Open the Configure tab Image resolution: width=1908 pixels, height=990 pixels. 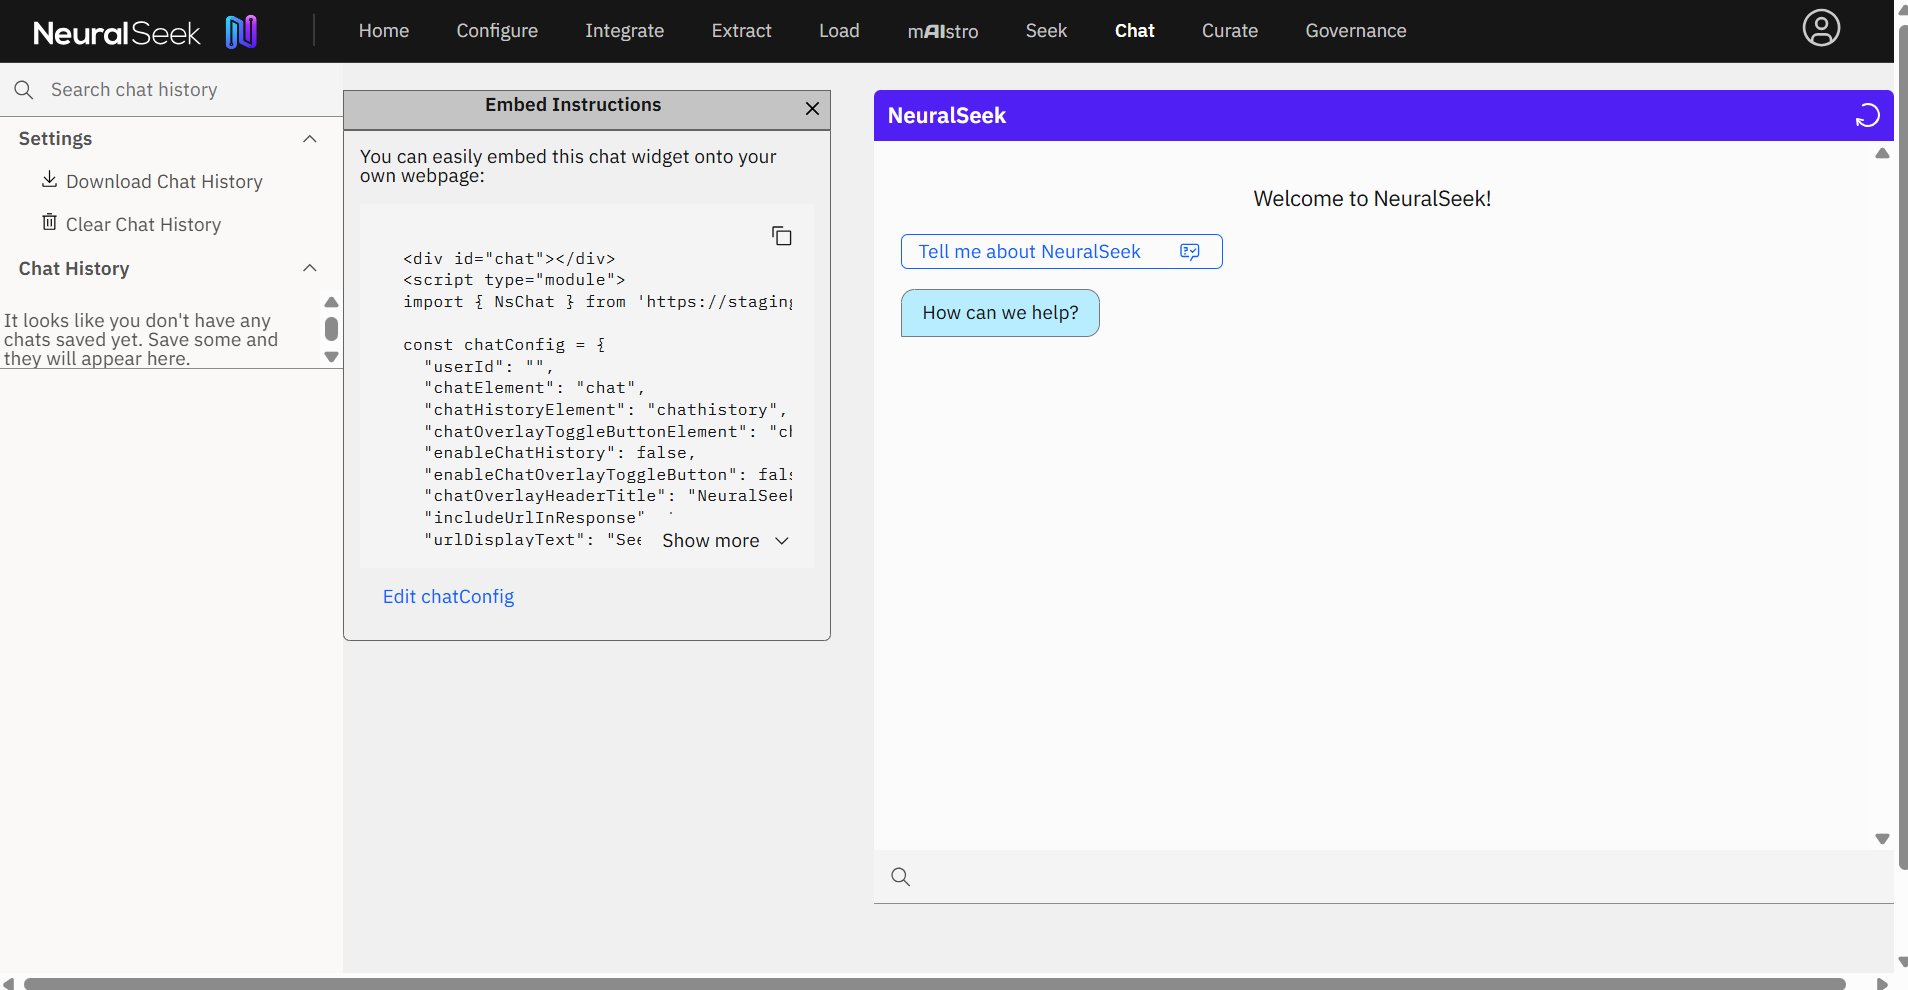pos(497,31)
